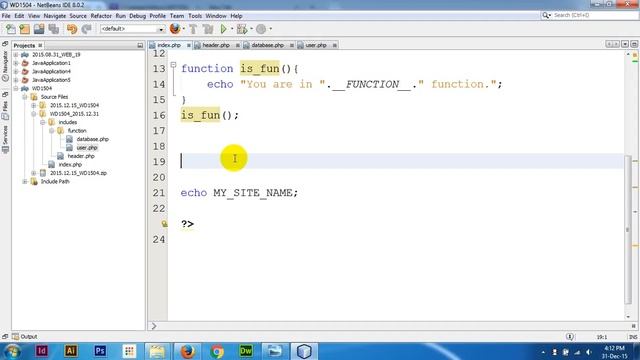Open Google Chrome from the taskbar
Image resolution: width=640 pixels, height=360 pixels.
[217, 351]
